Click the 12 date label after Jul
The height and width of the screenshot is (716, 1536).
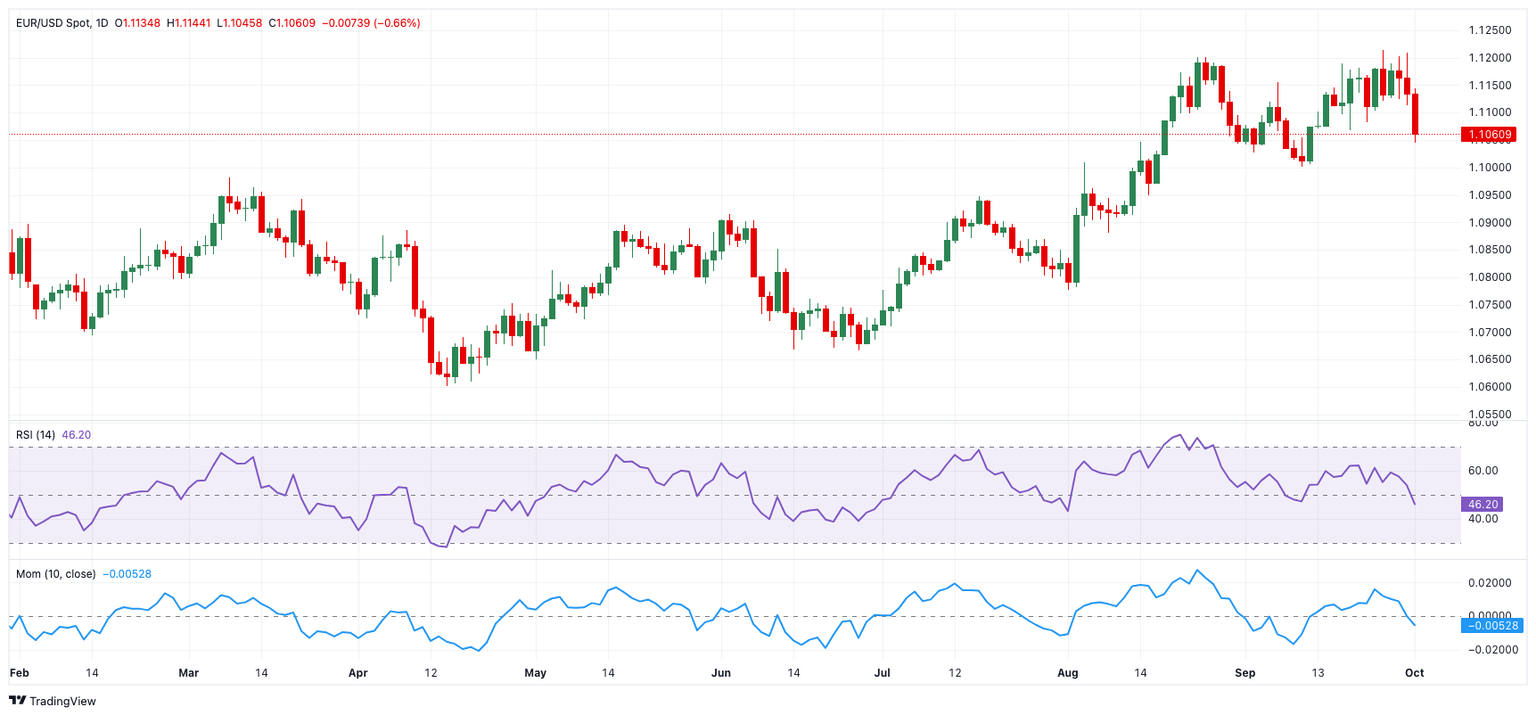(x=955, y=674)
